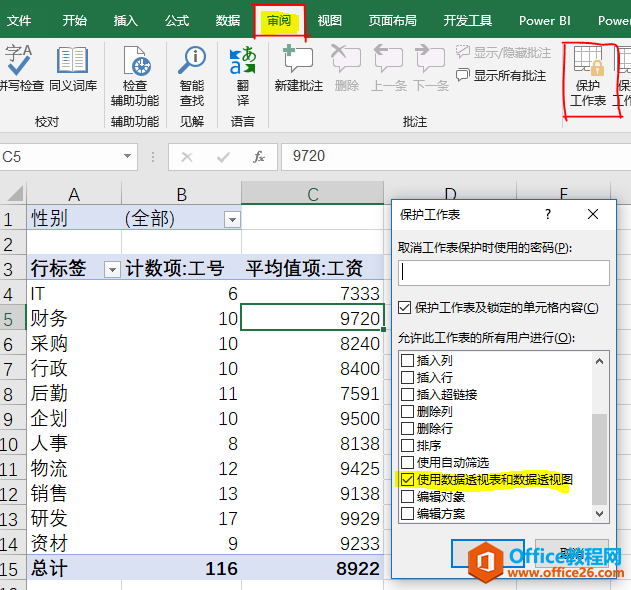
Task: Enable the Insert rows (插入行) checkbox
Action: pyautogui.click(x=408, y=378)
